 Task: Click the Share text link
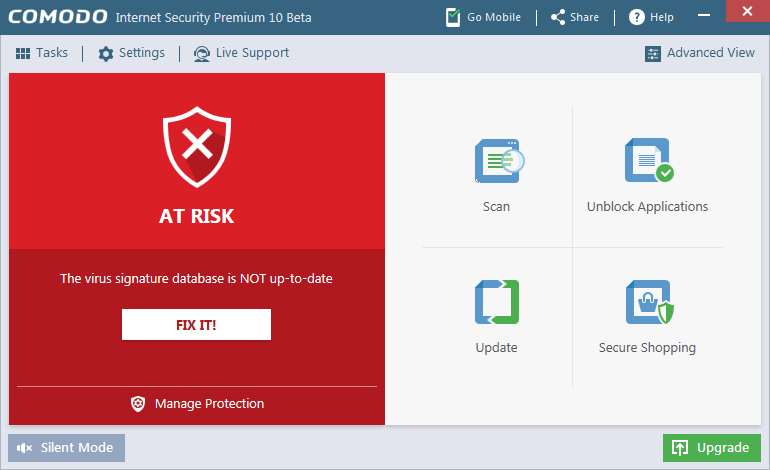(584, 17)
